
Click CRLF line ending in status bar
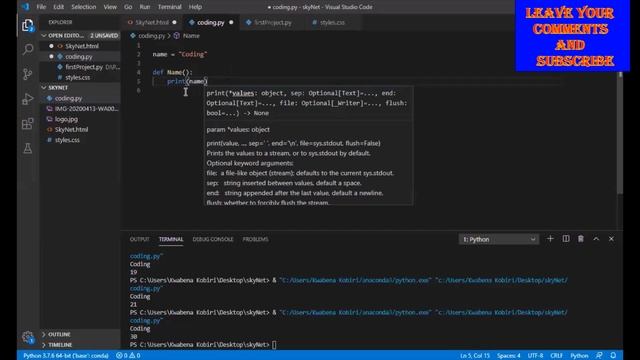click(x=556, y=356)
